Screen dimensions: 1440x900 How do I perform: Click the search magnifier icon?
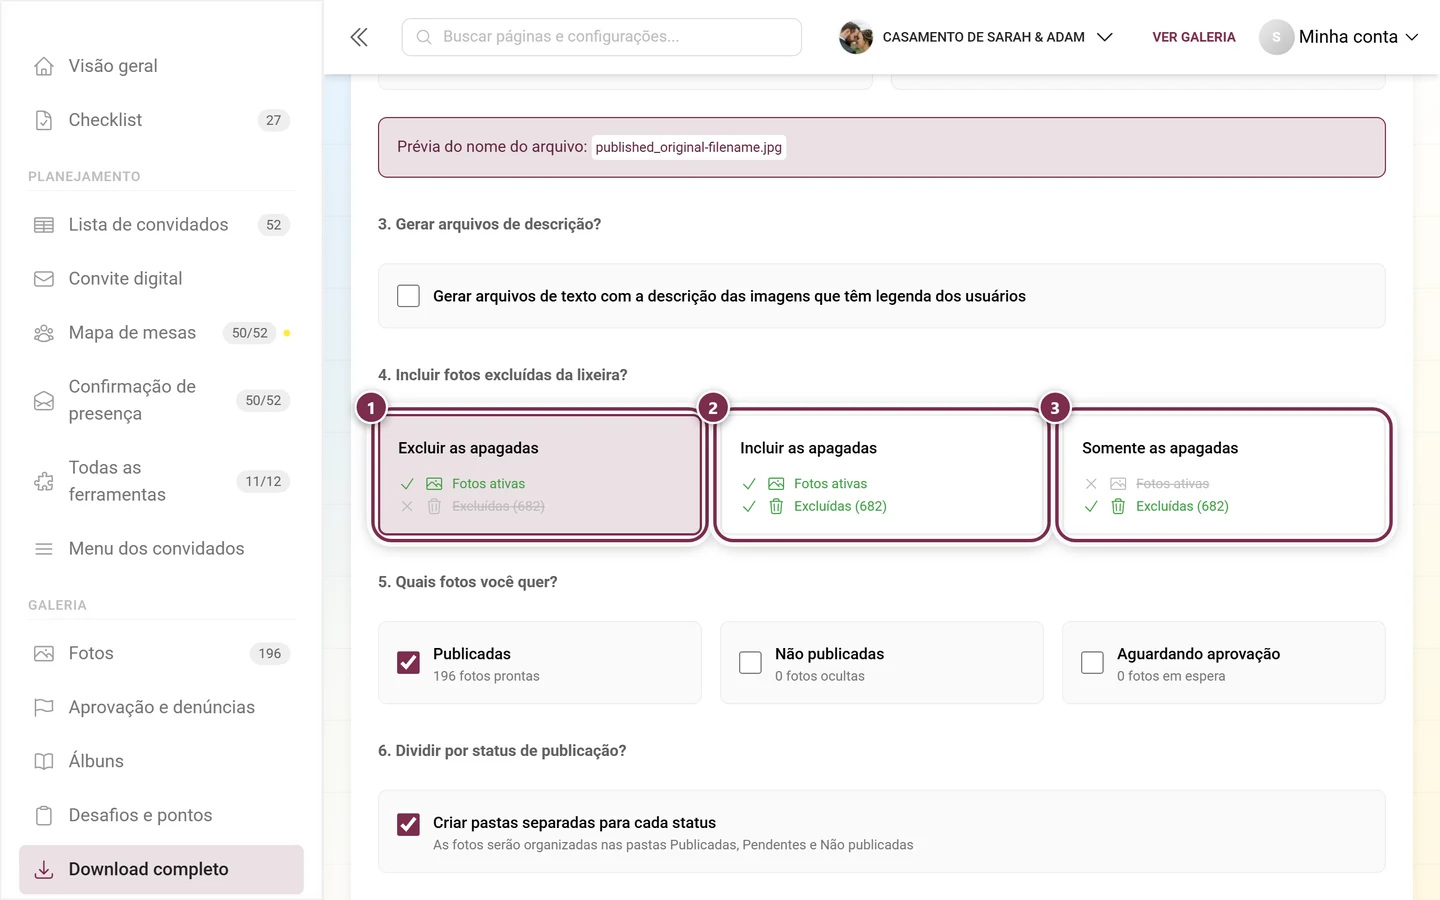pos(424,37)
